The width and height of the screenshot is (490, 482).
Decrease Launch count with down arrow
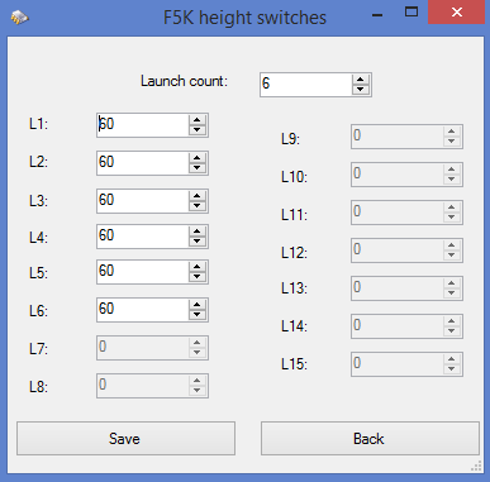pos(360,90)
